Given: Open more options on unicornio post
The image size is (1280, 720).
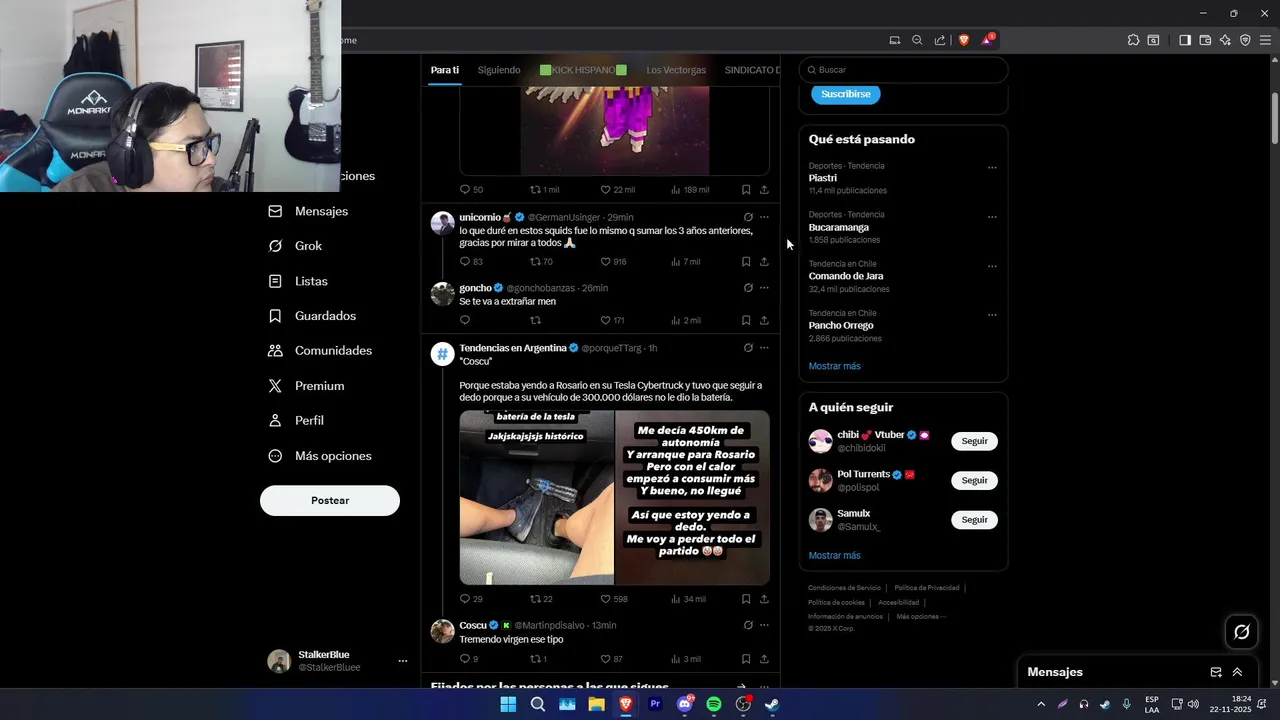Looking at the screenshot, I should [764, 217].
